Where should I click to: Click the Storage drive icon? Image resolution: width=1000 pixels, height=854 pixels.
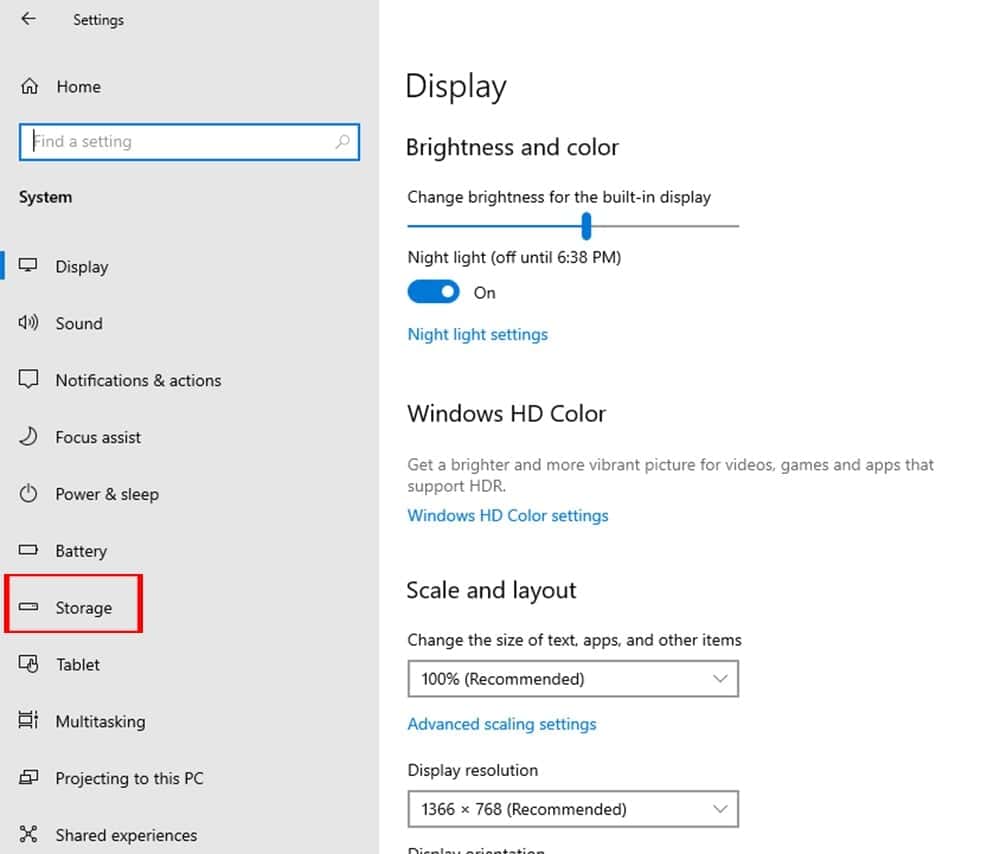(x=29, y=607)
